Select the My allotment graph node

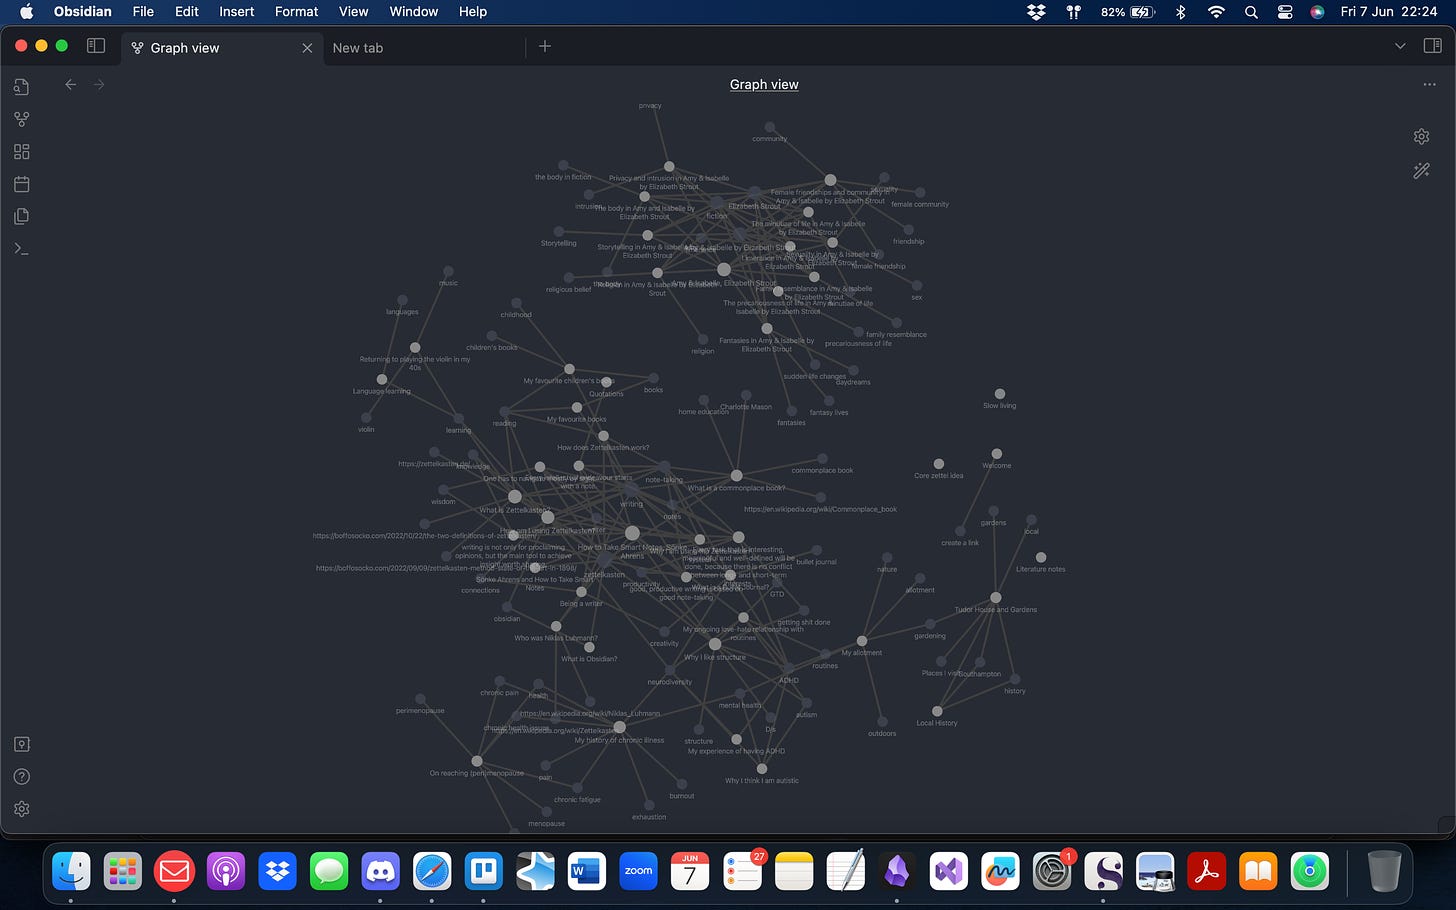(x=861, y=641)
